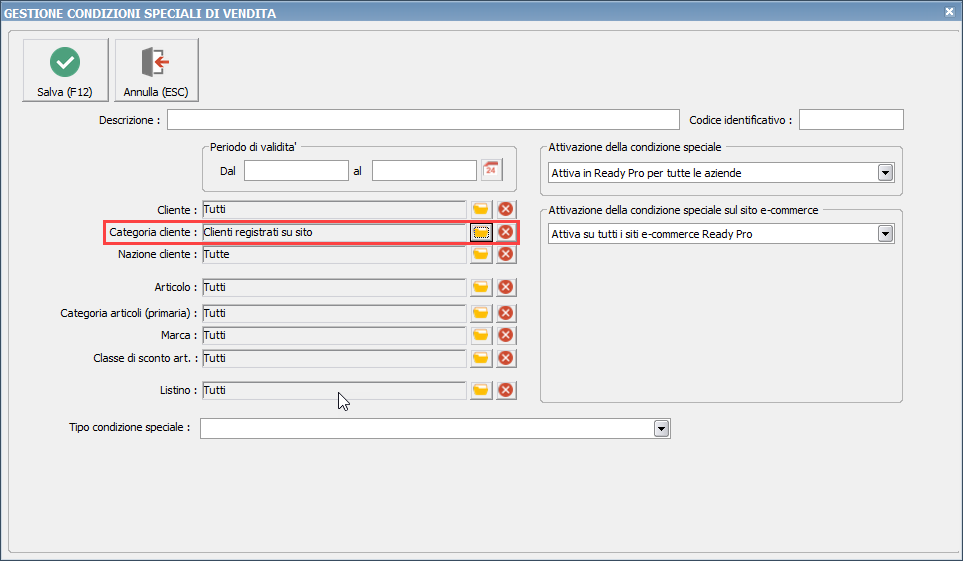Click the 'al' end date field
Screen dimensions: 963x561
(424, 170)
